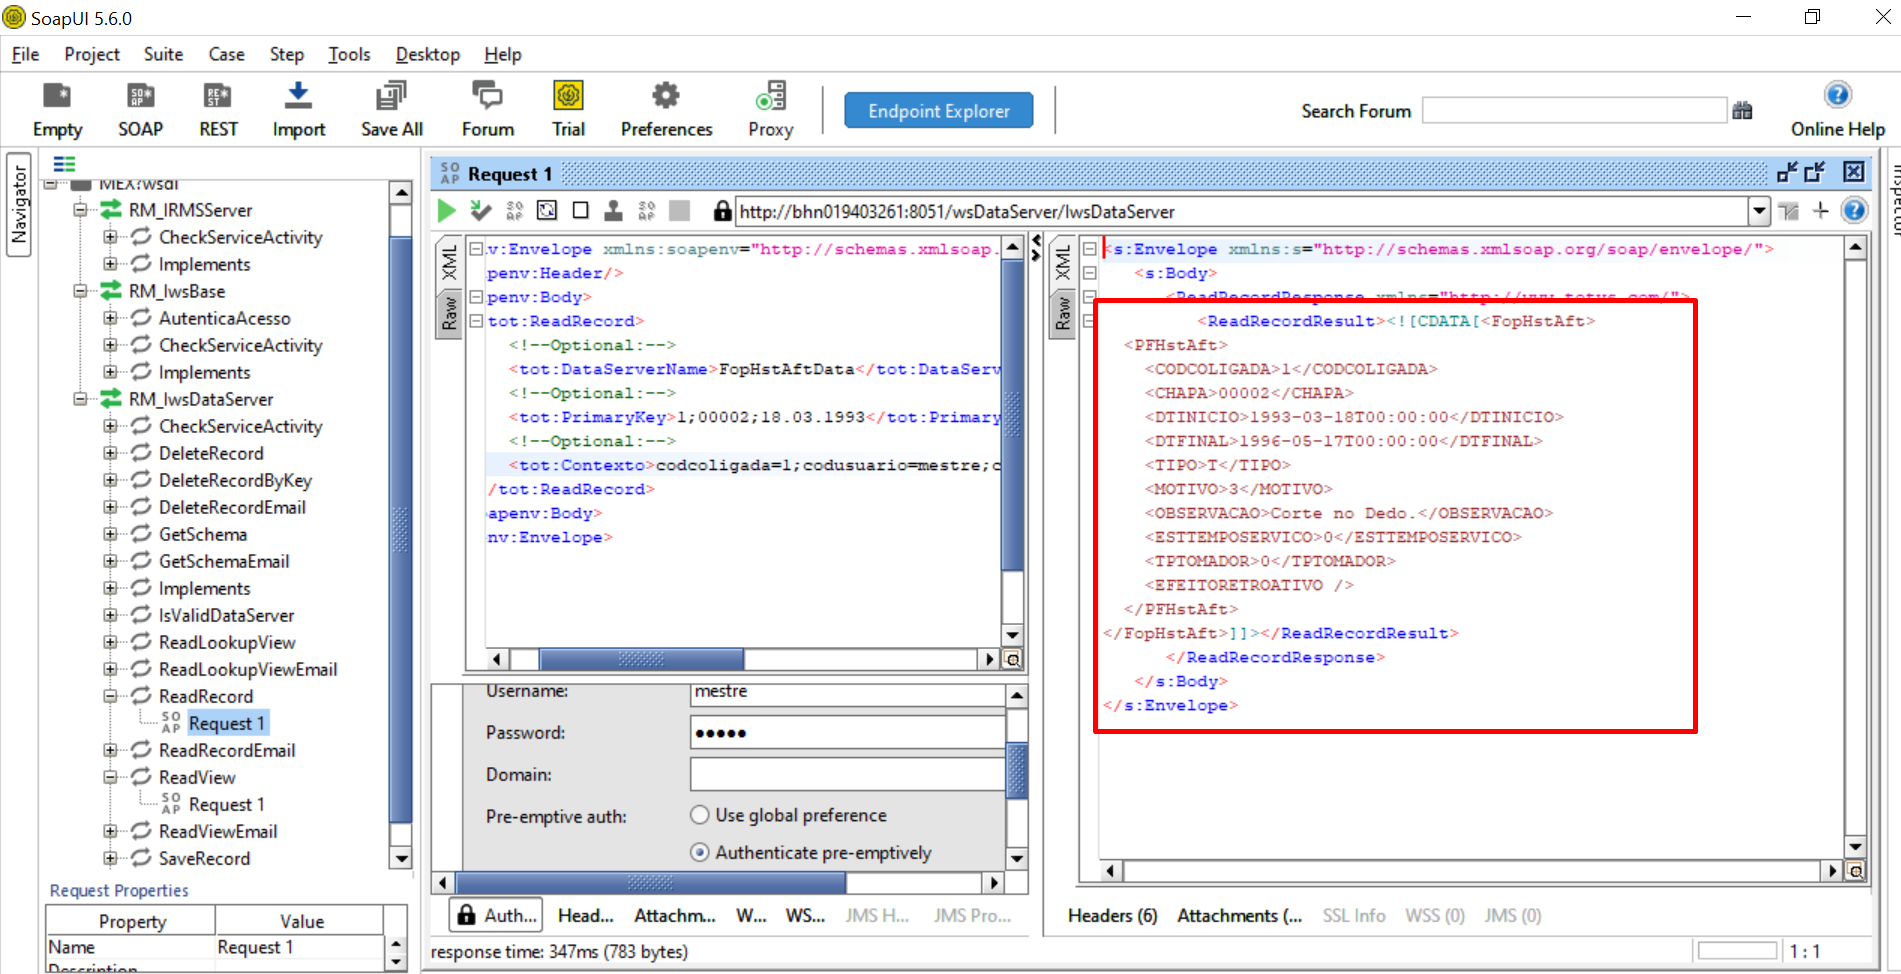1901x974 pixels.
Task: Click the Navigator side tab
Action: coord(19,204)
